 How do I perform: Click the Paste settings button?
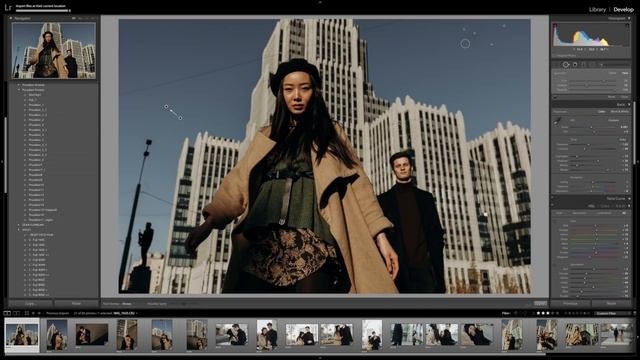(x=76, y=304)
